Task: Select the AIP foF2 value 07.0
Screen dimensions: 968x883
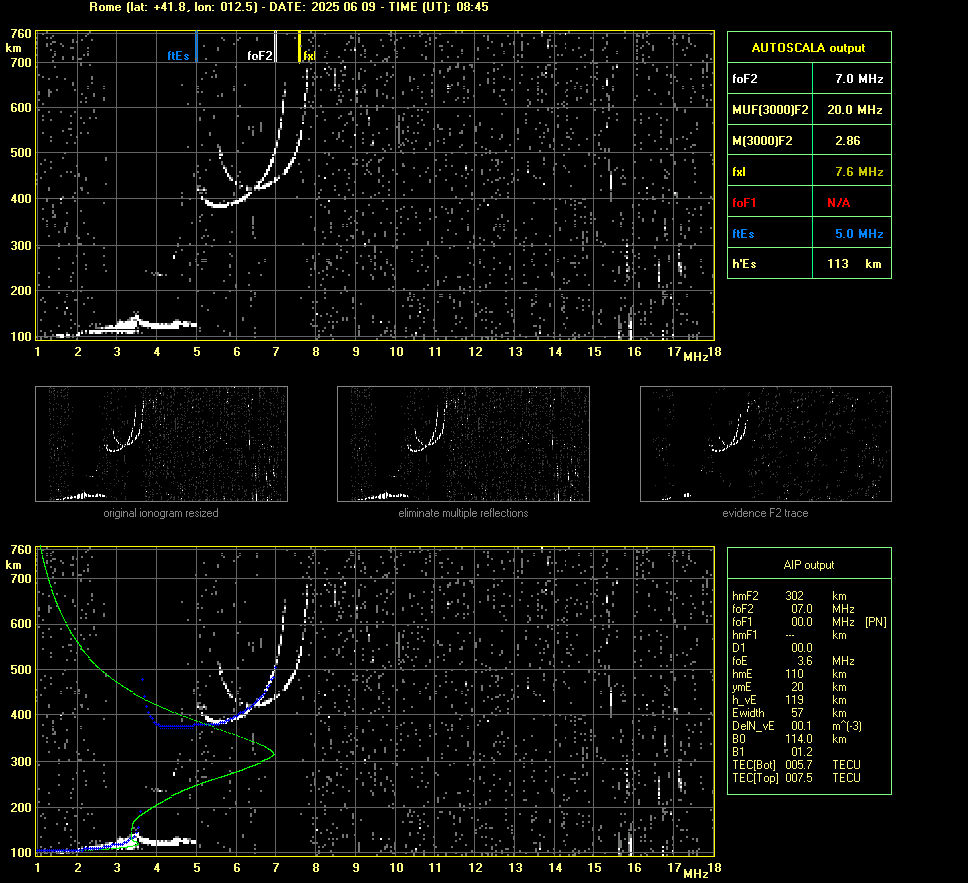Action: (801, 609)
